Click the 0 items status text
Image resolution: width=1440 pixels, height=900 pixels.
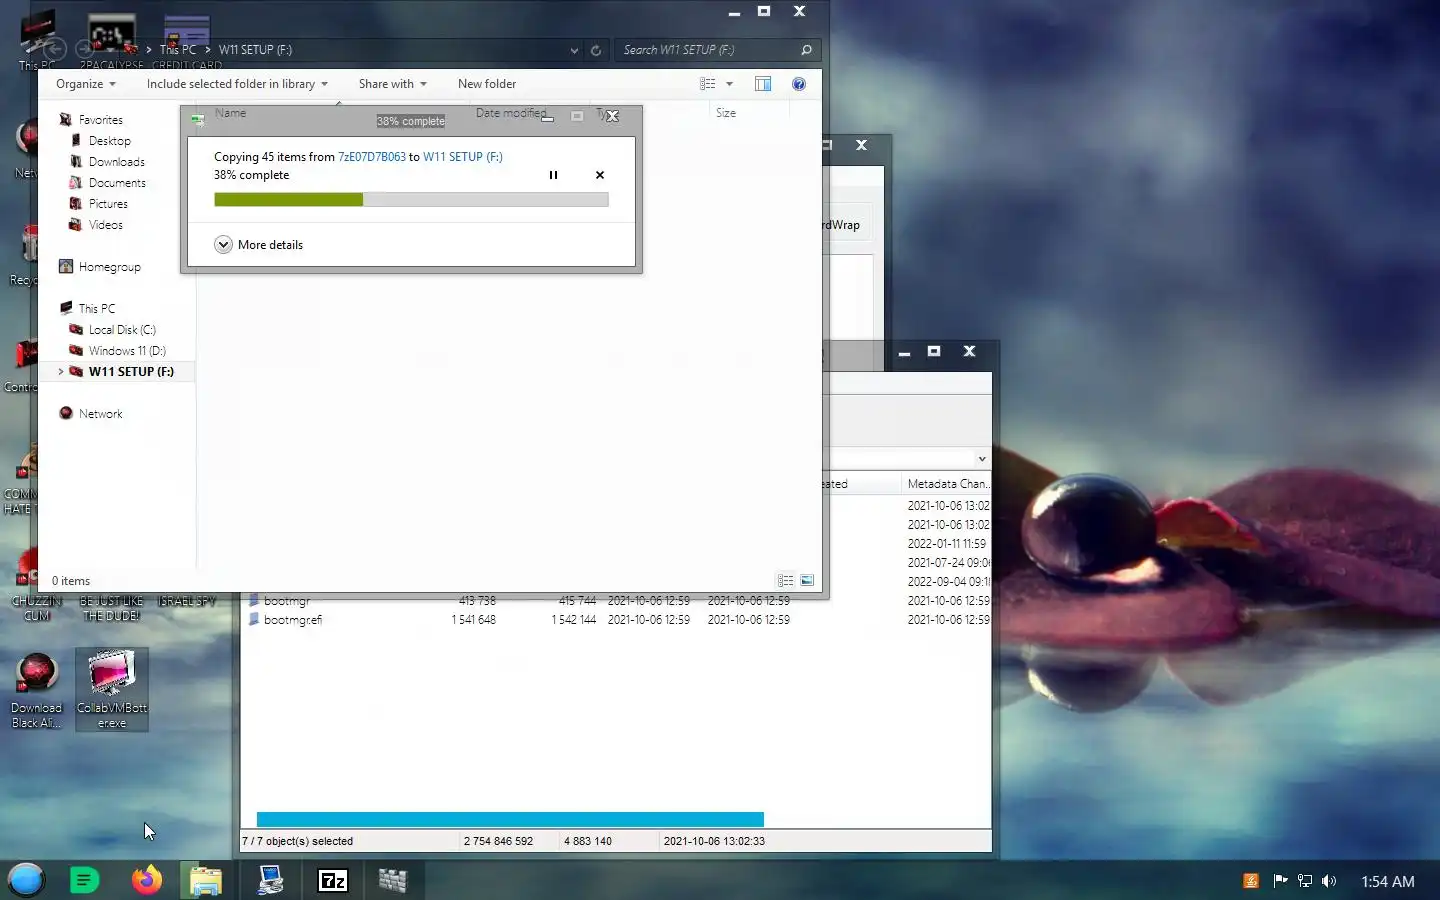point(71,581)
